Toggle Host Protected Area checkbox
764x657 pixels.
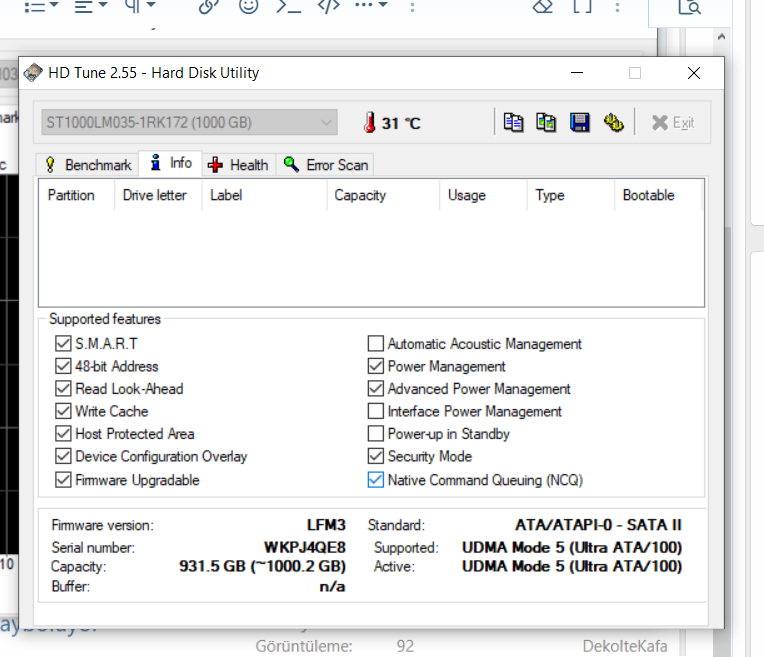[63, 433]
